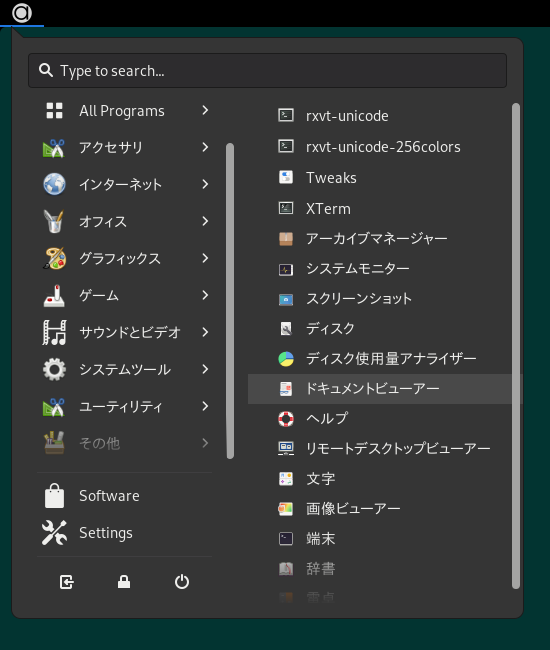Screen dimensions: 550x650
Task: Click the Settings label
Action: click(106, 533)
